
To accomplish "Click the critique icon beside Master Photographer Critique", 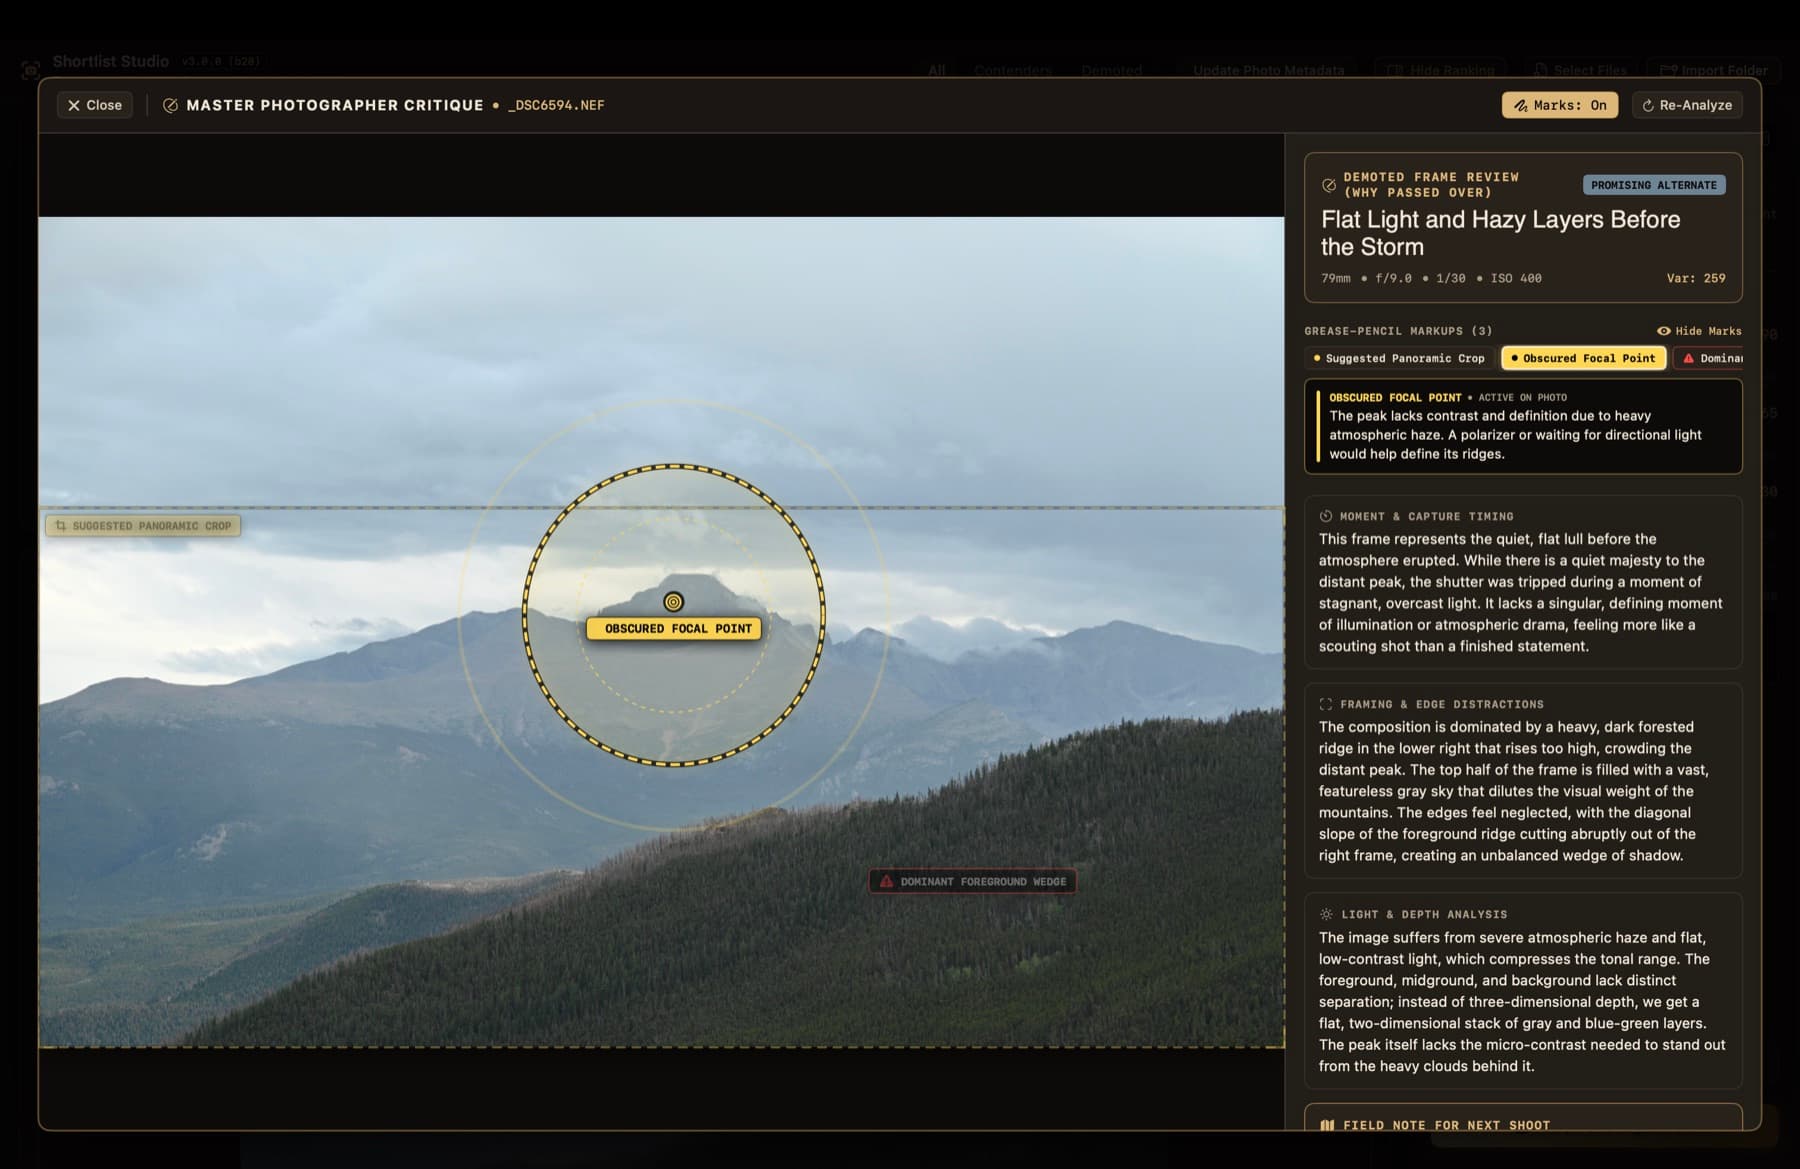I will 170,105.
